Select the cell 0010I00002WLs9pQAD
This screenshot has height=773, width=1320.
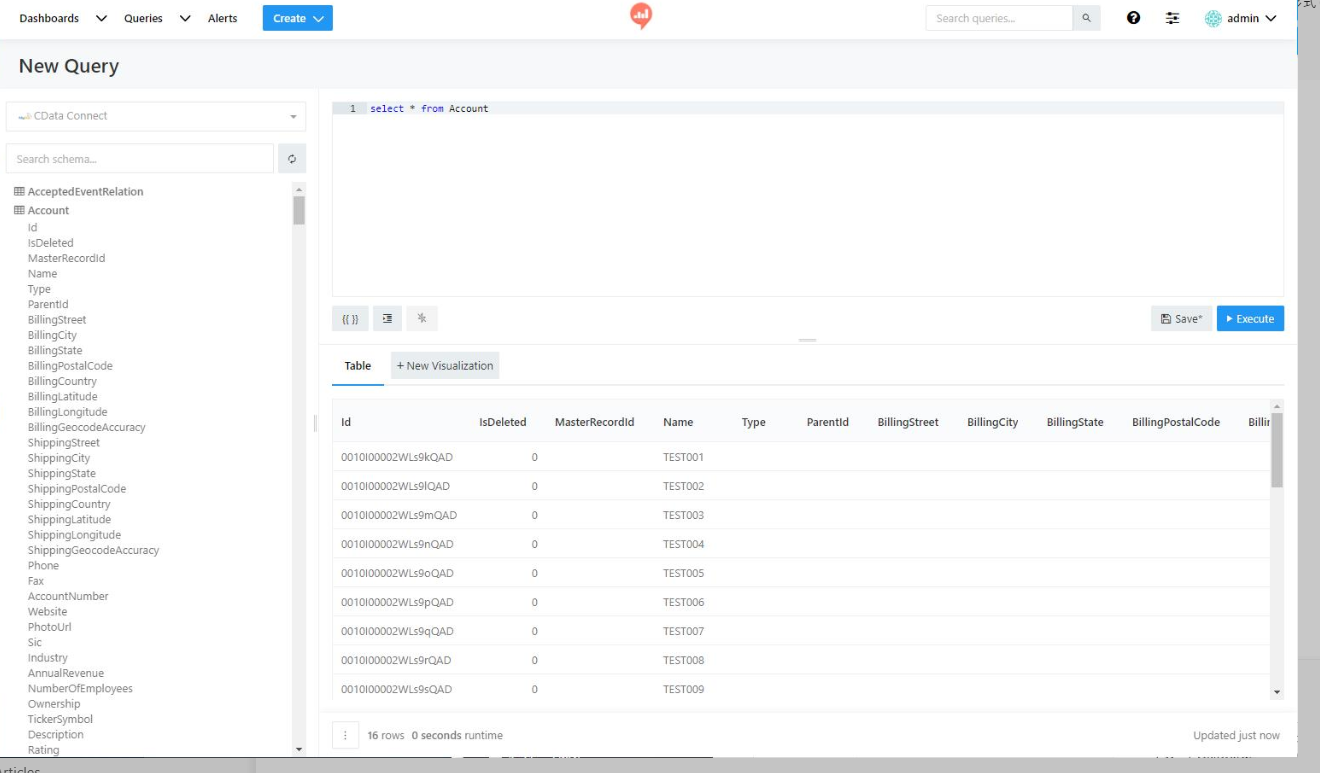click(397, 602)
